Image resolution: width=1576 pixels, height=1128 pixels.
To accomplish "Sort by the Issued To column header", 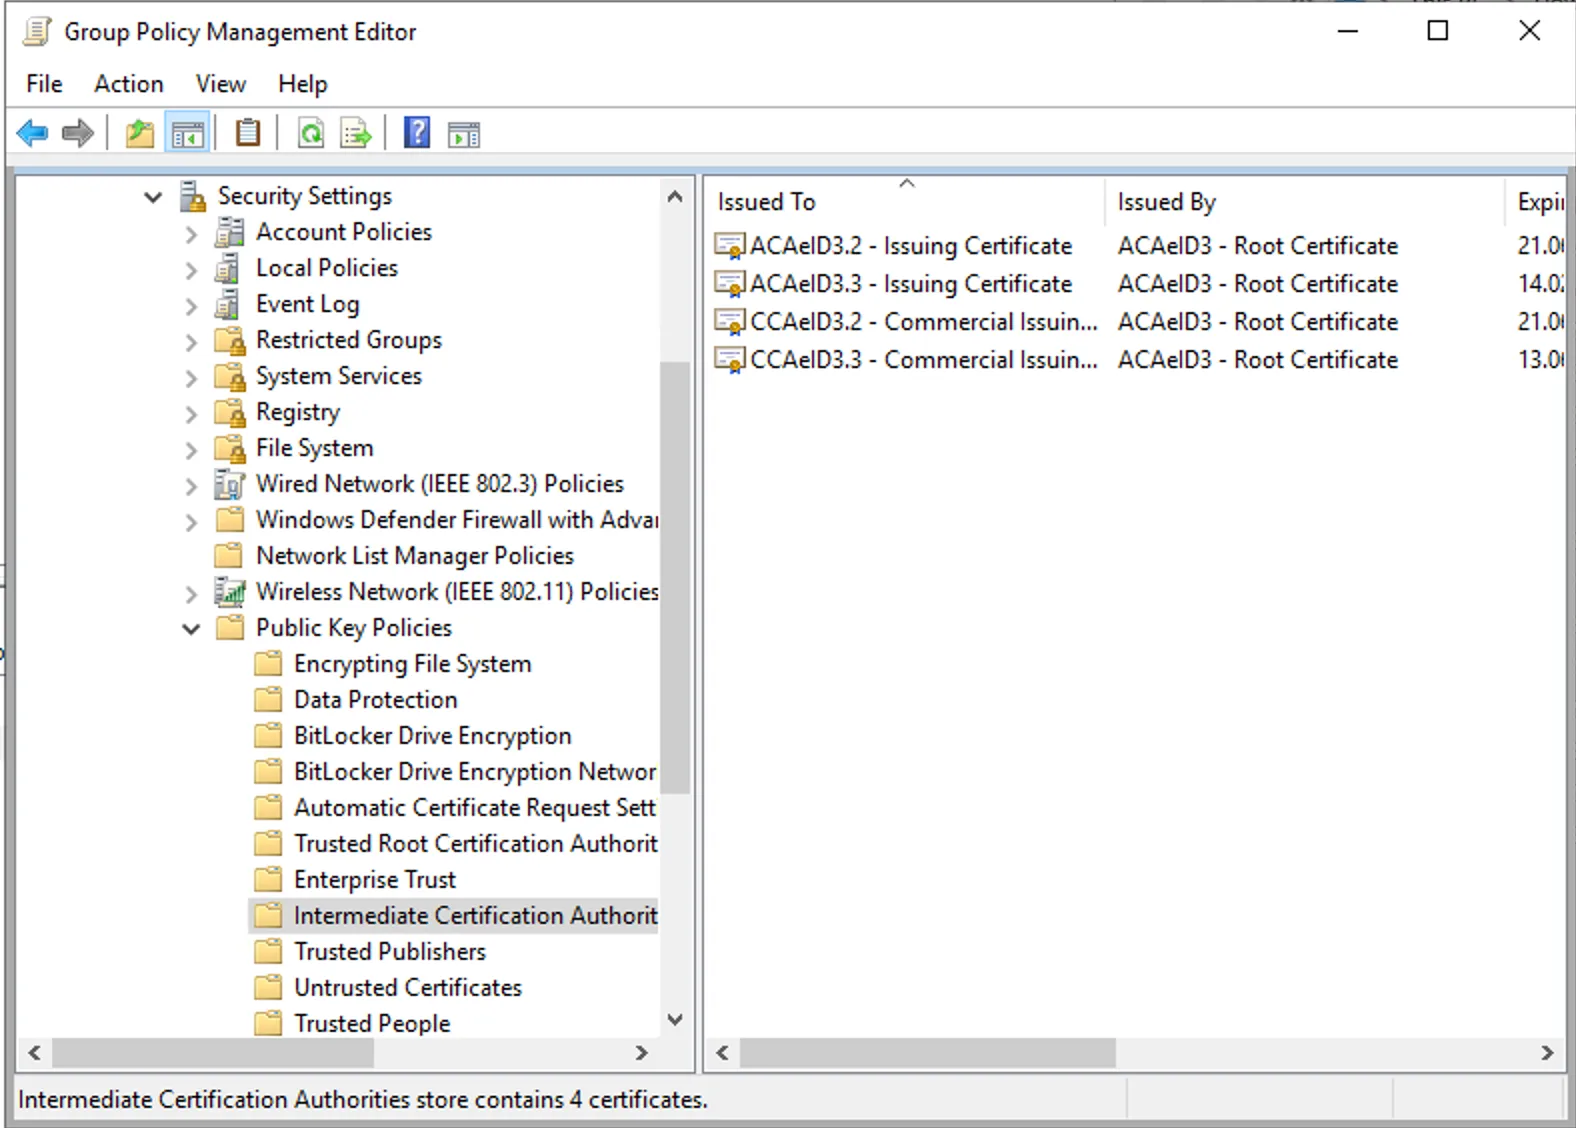I will (766, 202).
